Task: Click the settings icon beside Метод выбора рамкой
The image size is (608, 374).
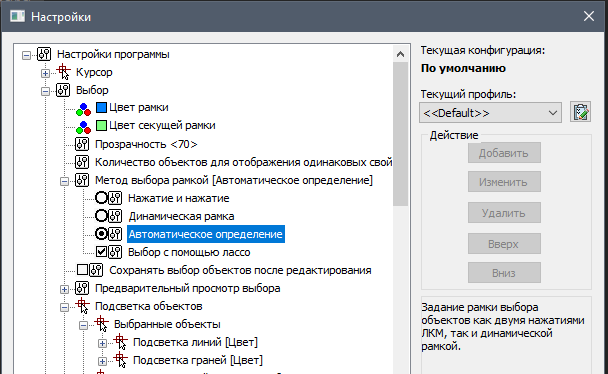Action: [x=82, y=180]
